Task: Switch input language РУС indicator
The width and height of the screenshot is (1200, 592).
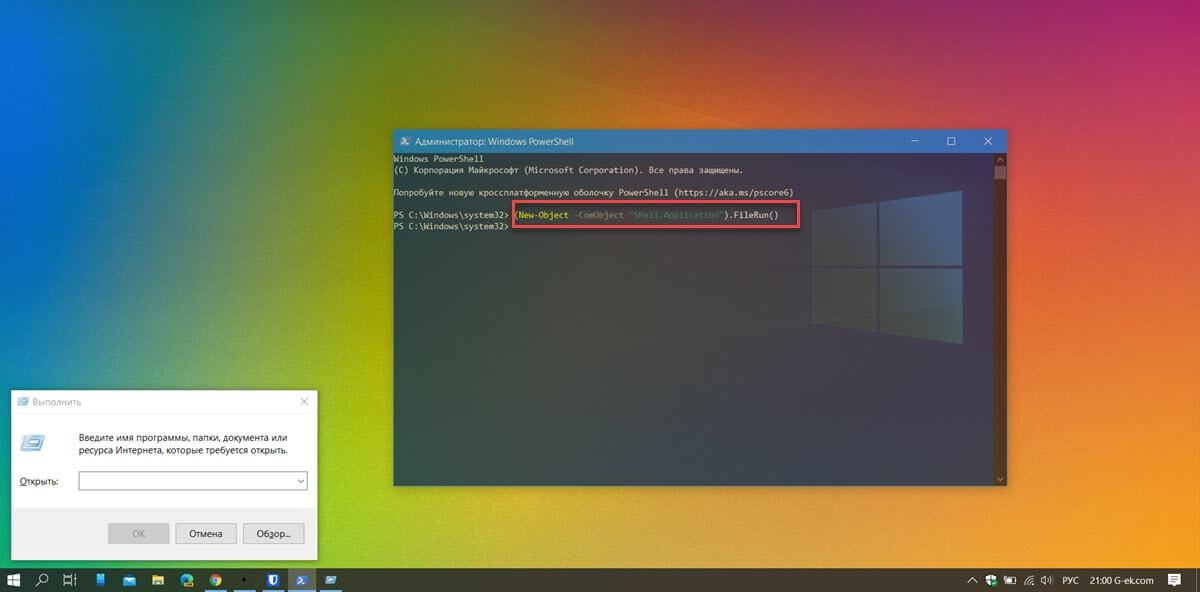Action: point(1070,580)
